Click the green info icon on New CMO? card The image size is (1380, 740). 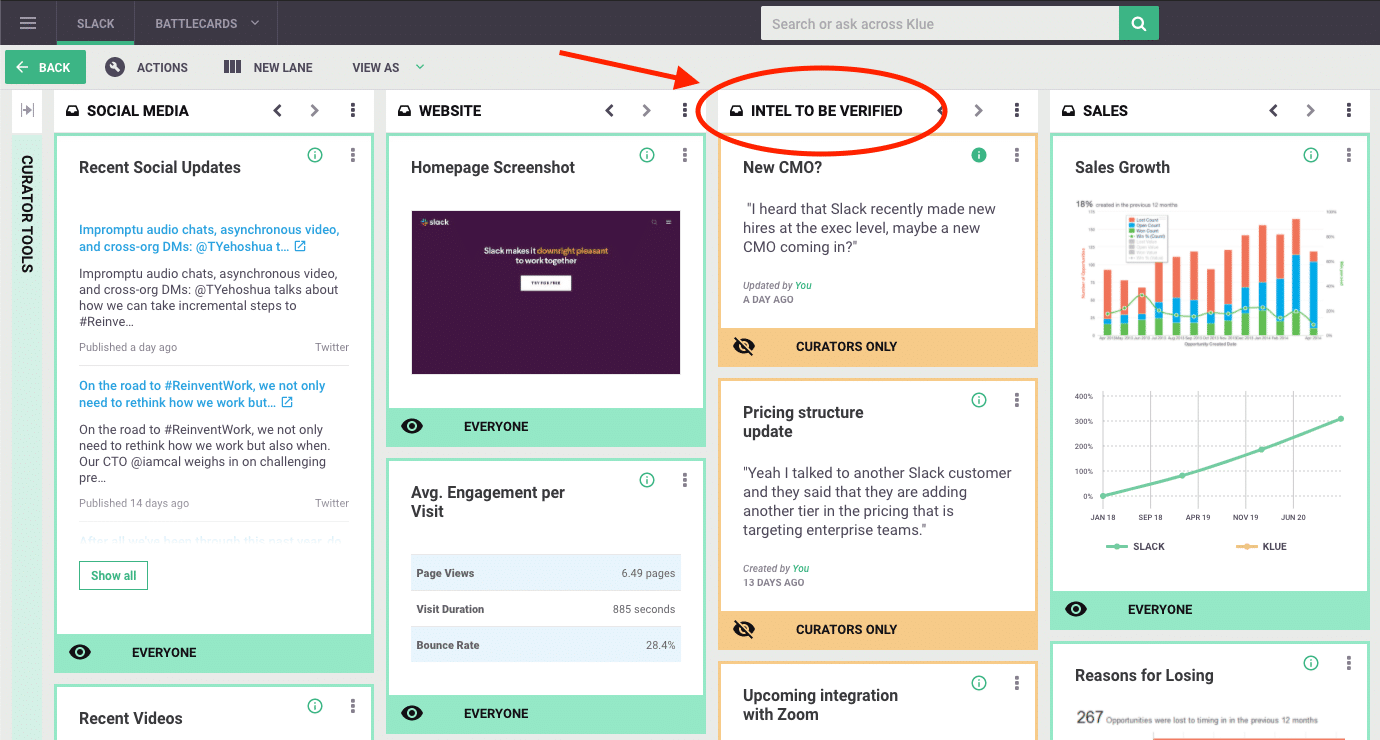(x=979, y=155)
